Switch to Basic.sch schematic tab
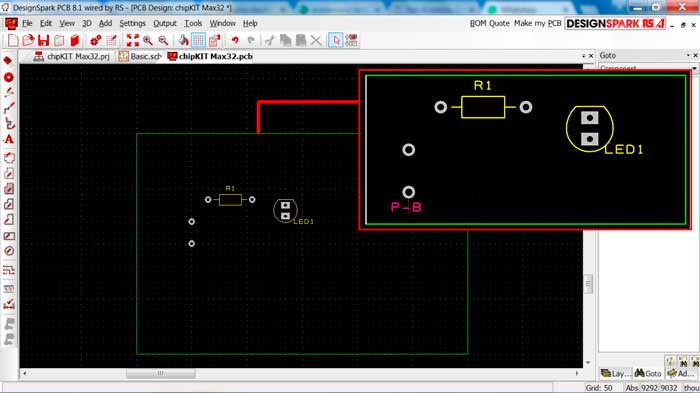The width and height of the screenshot is (700, 393). click(140, 57)
